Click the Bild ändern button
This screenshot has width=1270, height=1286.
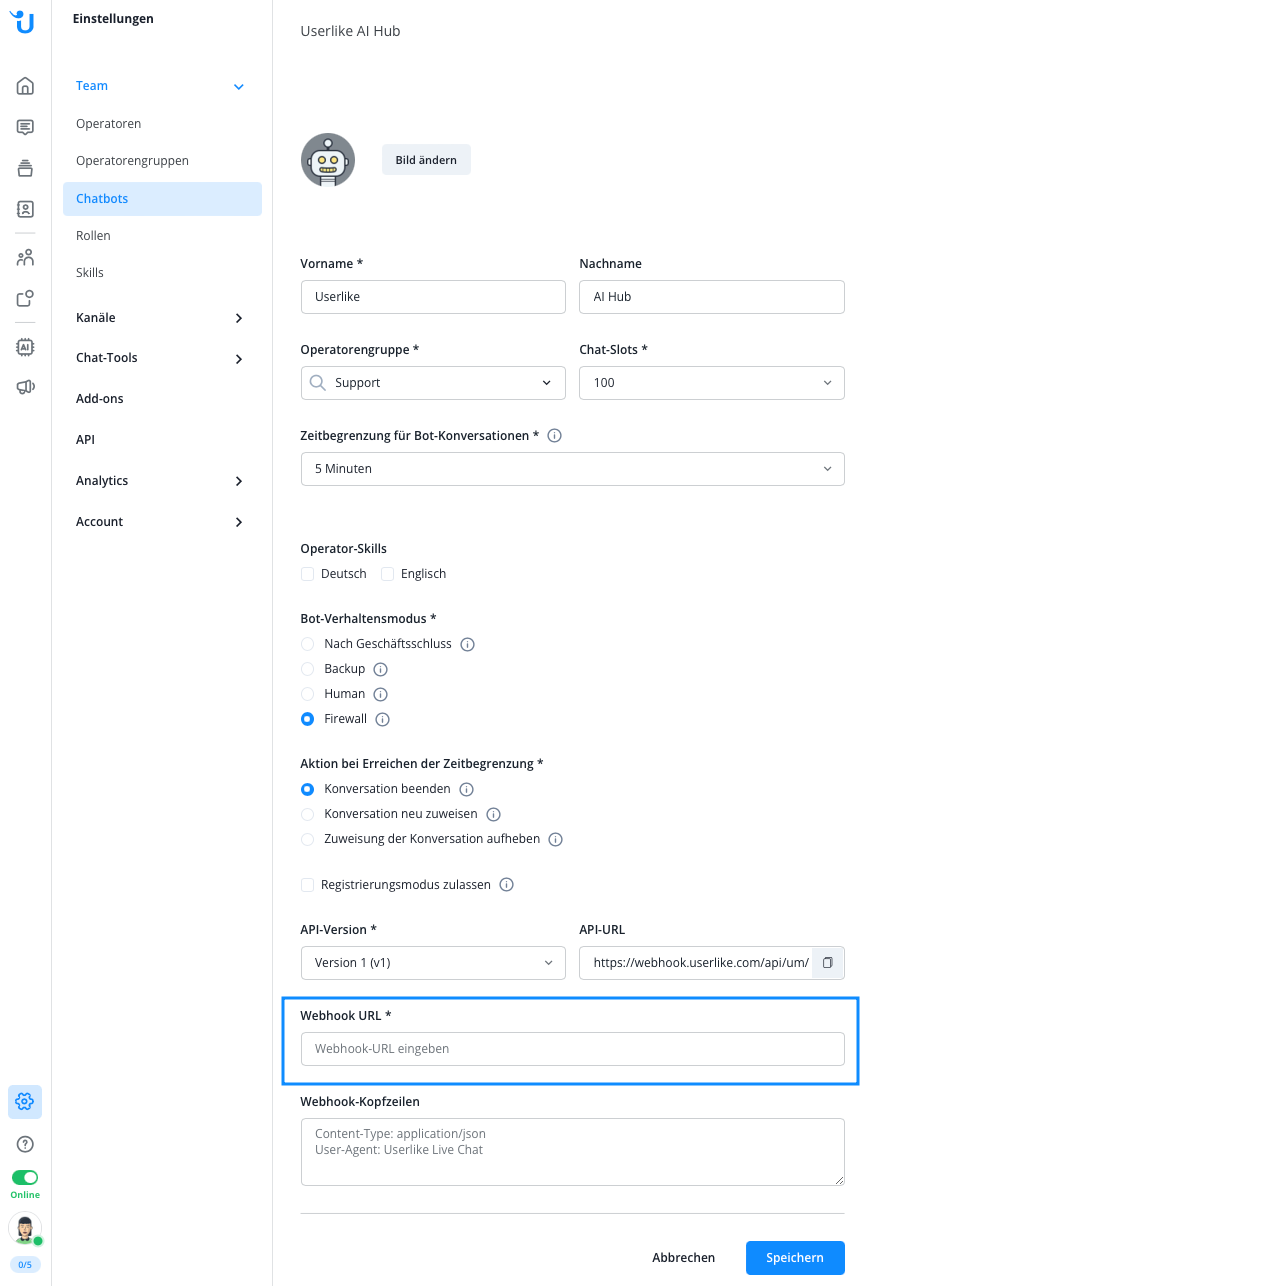[x=426, y=160]
